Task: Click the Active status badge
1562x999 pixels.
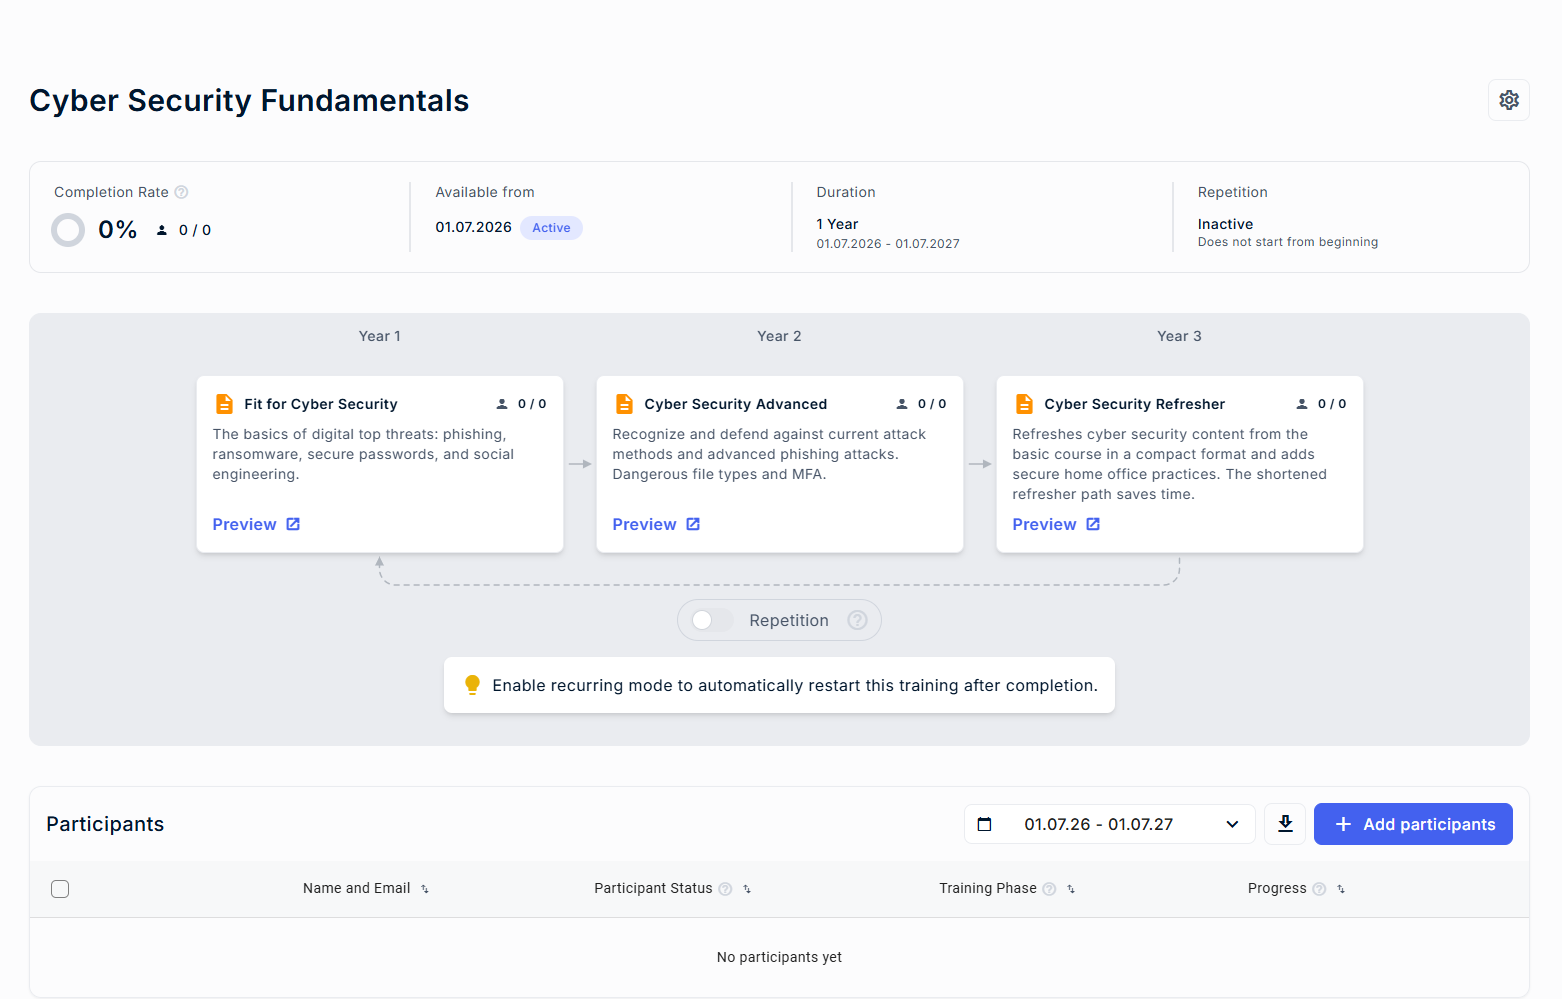Action: [x=551, y=228]
